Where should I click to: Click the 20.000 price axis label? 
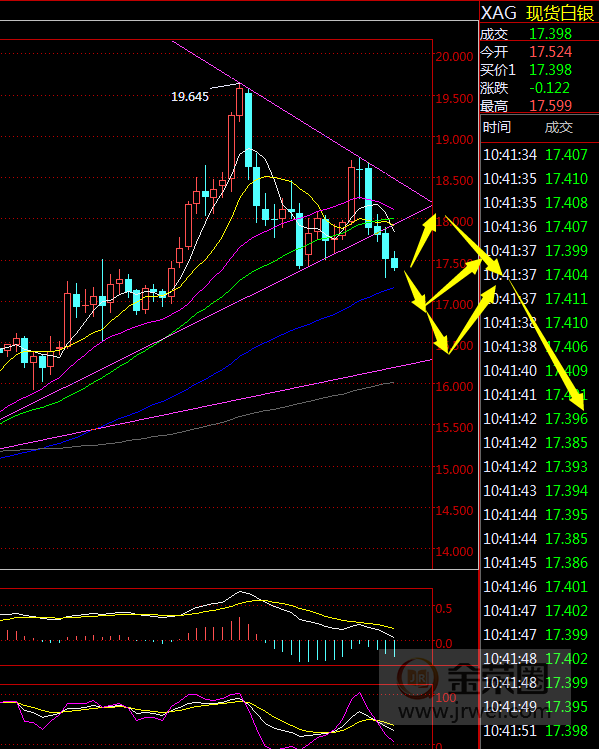pyautogui.click(x=454, y=56)
